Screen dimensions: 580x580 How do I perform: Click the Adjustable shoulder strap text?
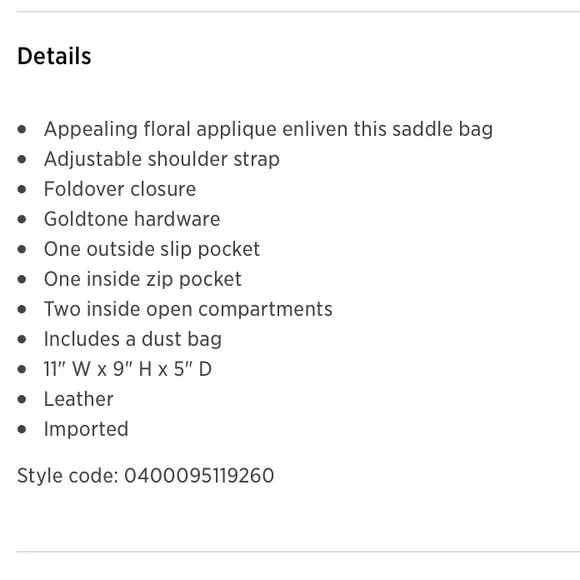pos(162,159)
